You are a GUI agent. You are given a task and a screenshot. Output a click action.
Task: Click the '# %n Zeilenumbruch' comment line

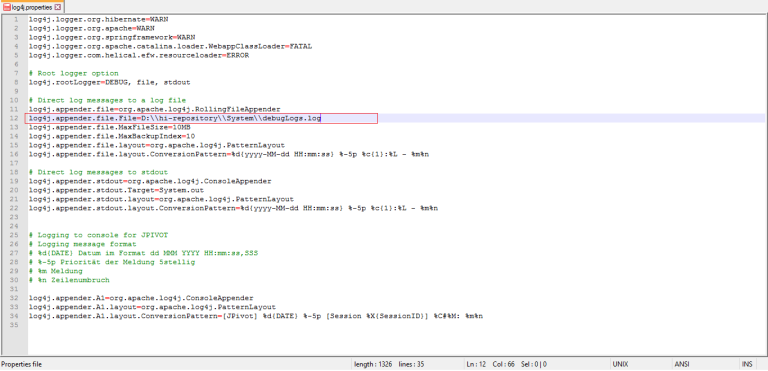coord(69,280)
